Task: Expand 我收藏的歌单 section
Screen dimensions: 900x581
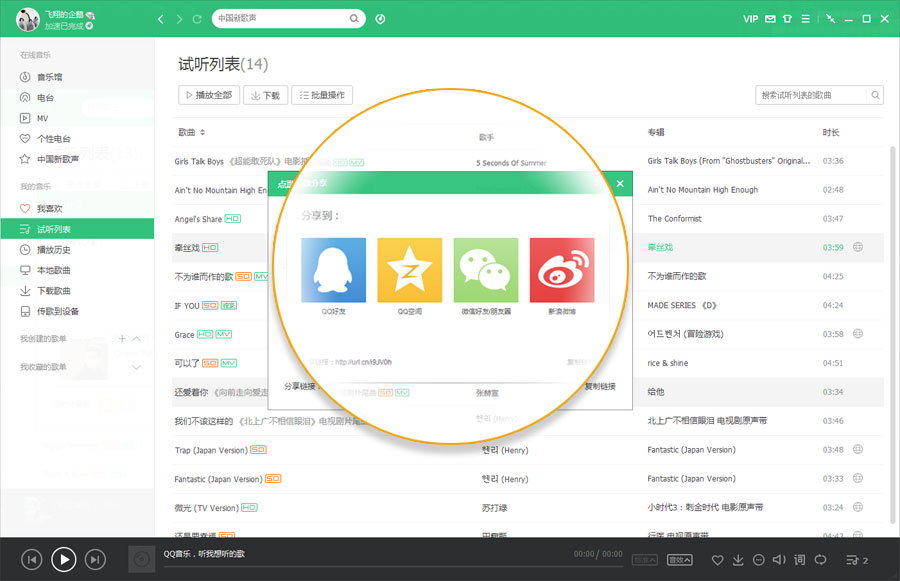Action: click(x=136, y=367)
